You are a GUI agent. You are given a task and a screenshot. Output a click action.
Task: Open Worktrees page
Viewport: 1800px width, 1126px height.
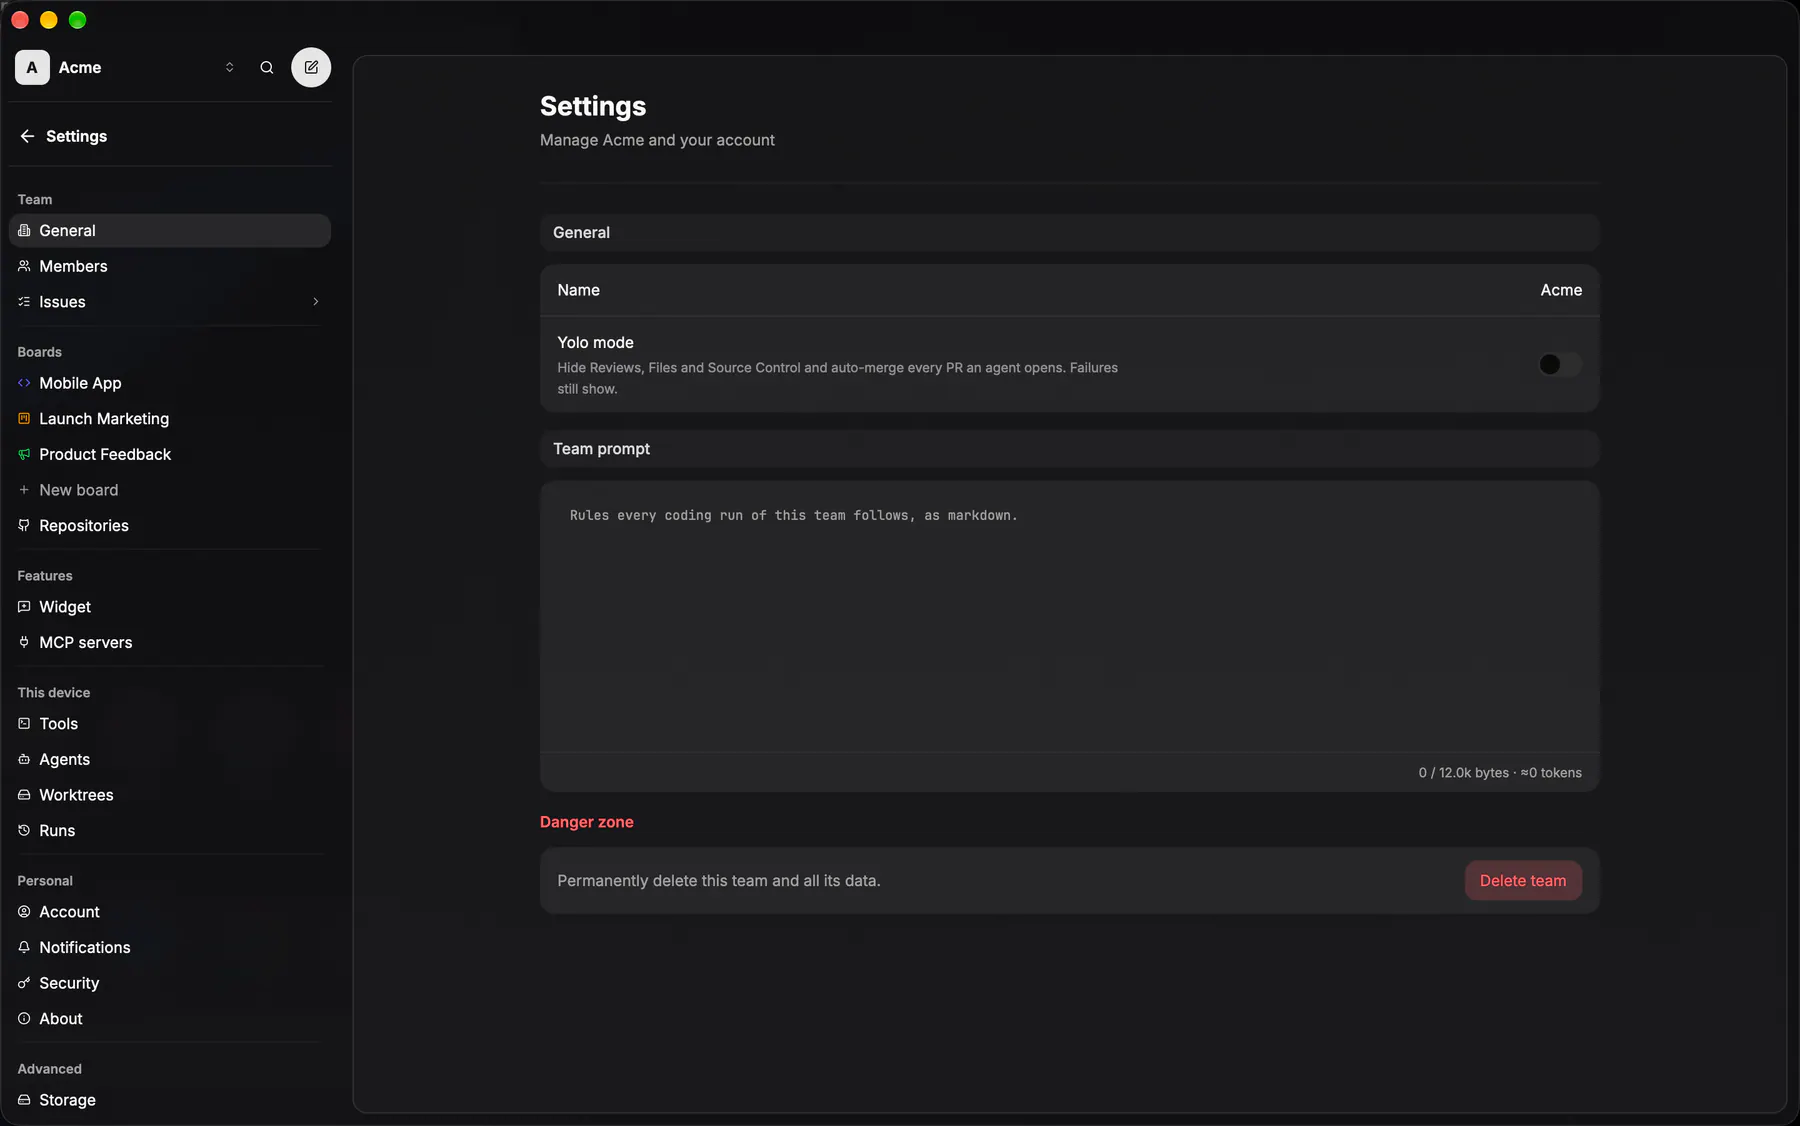click(x=170, y=795)
